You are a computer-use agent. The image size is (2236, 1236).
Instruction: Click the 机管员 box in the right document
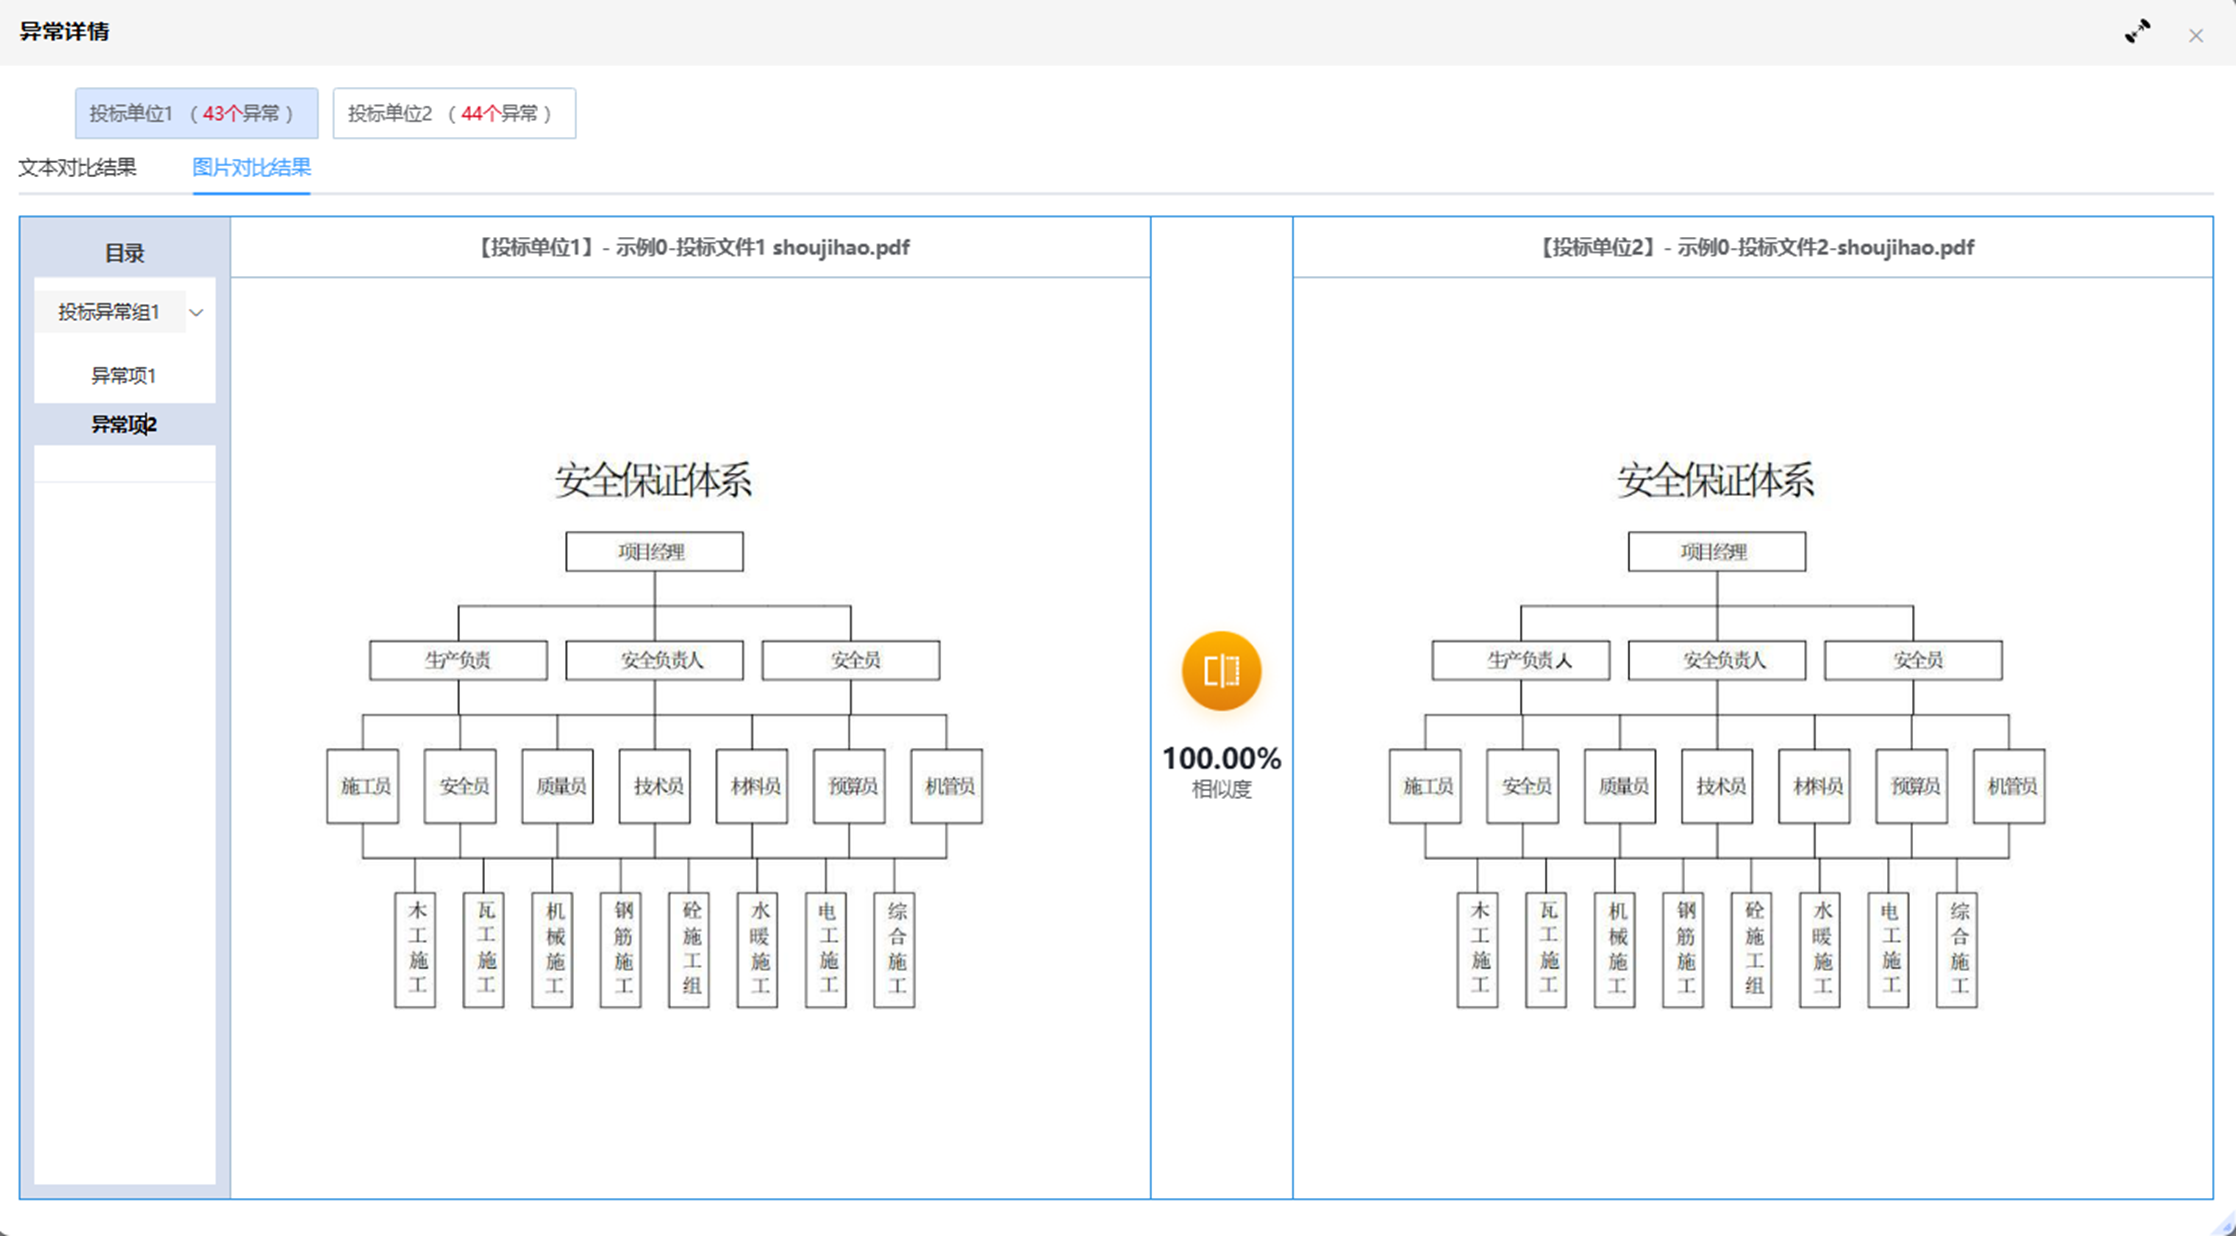coord(2009,786)
